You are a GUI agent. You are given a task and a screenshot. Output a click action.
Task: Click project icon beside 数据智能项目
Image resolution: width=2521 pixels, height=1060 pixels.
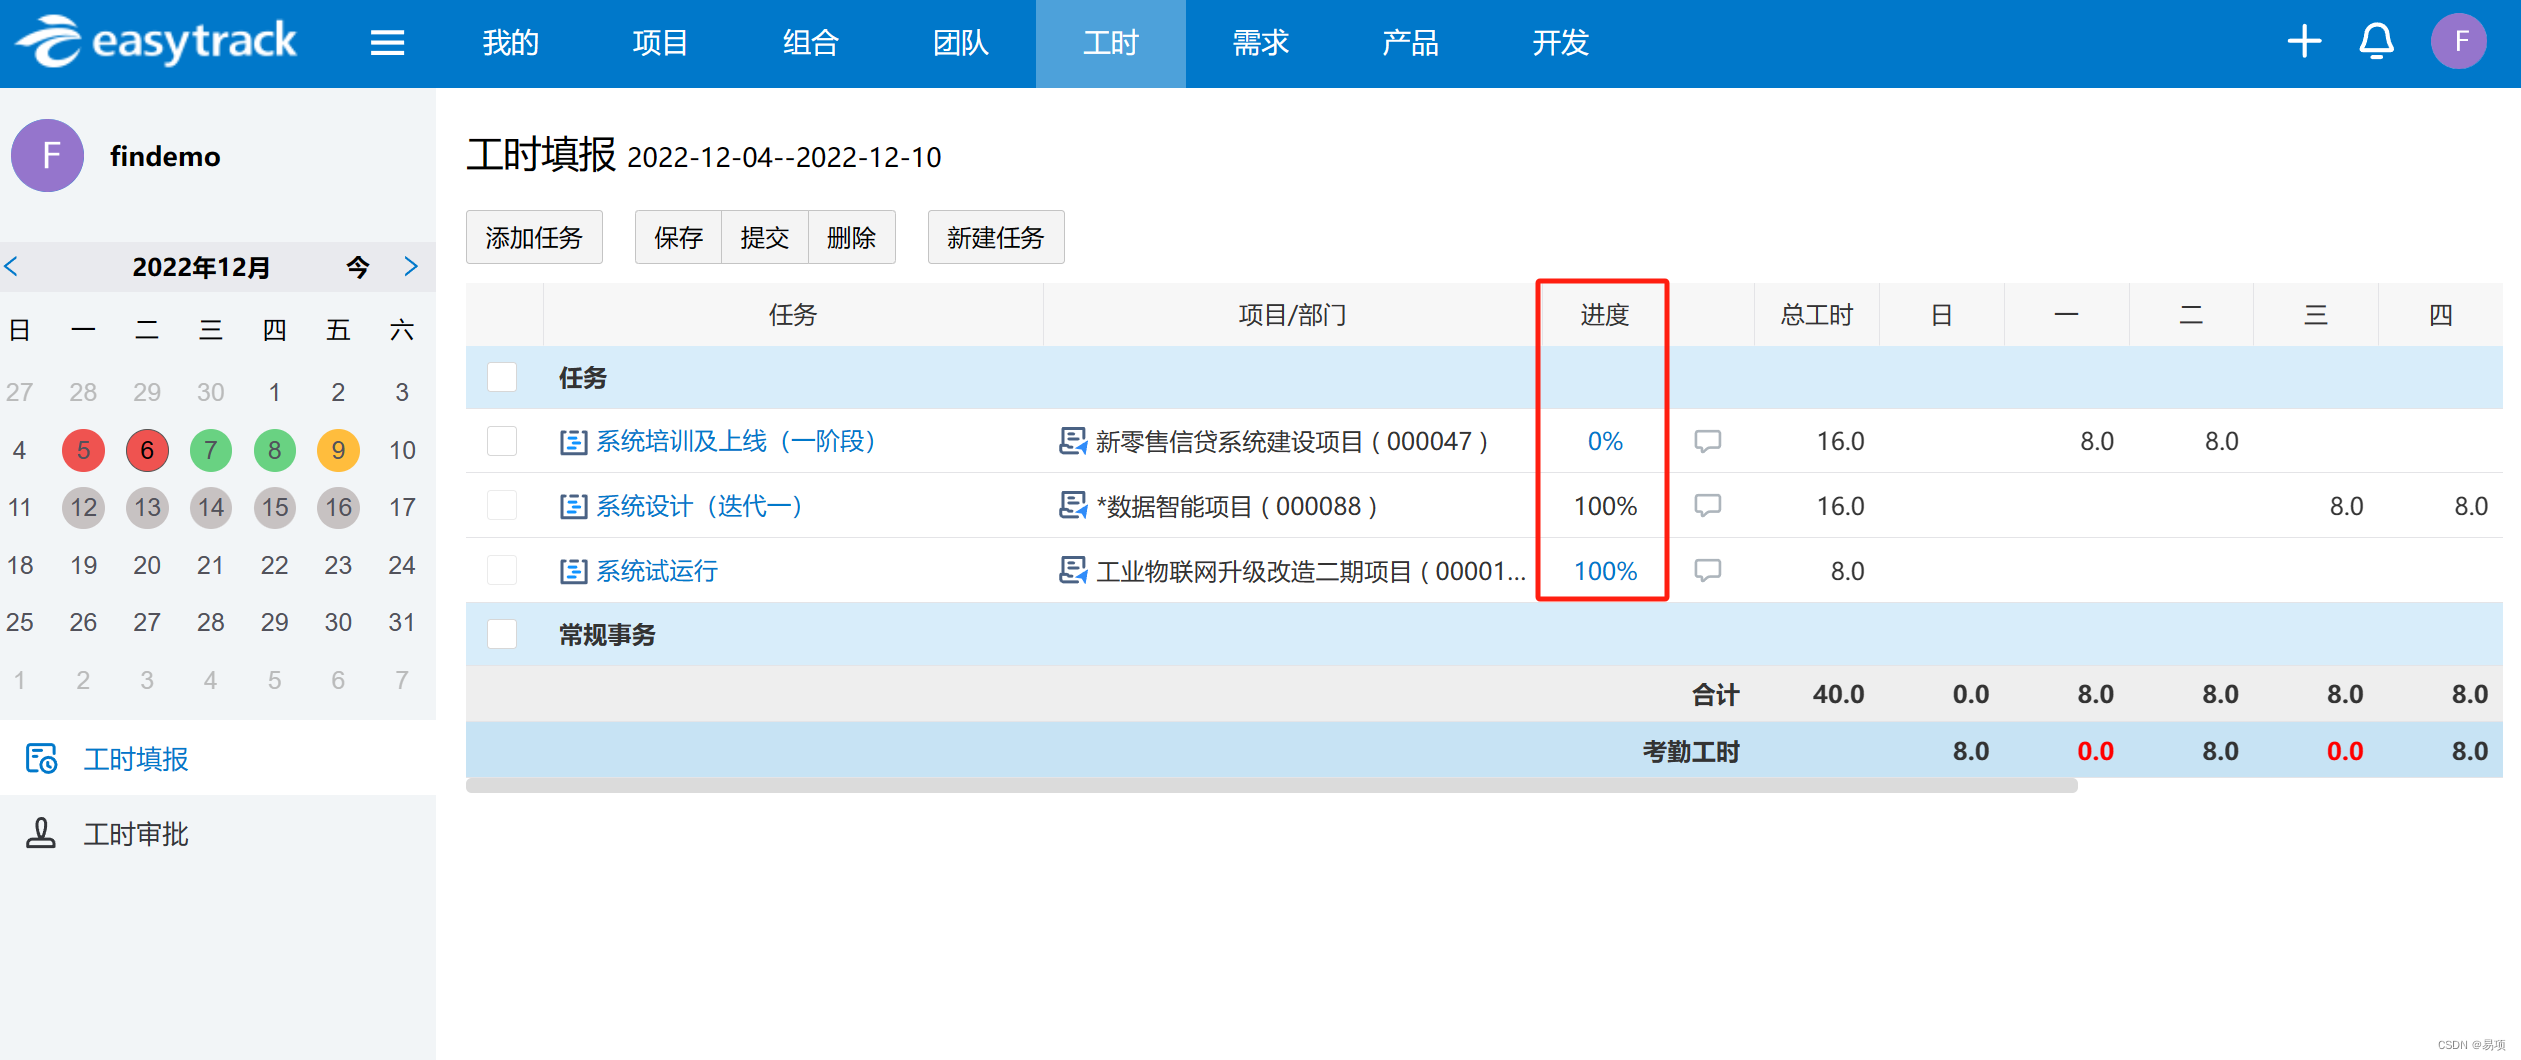tap(1072, 506)
